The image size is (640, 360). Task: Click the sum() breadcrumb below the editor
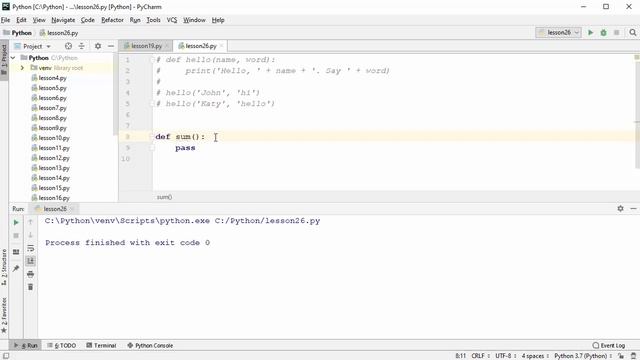(164, 197)
